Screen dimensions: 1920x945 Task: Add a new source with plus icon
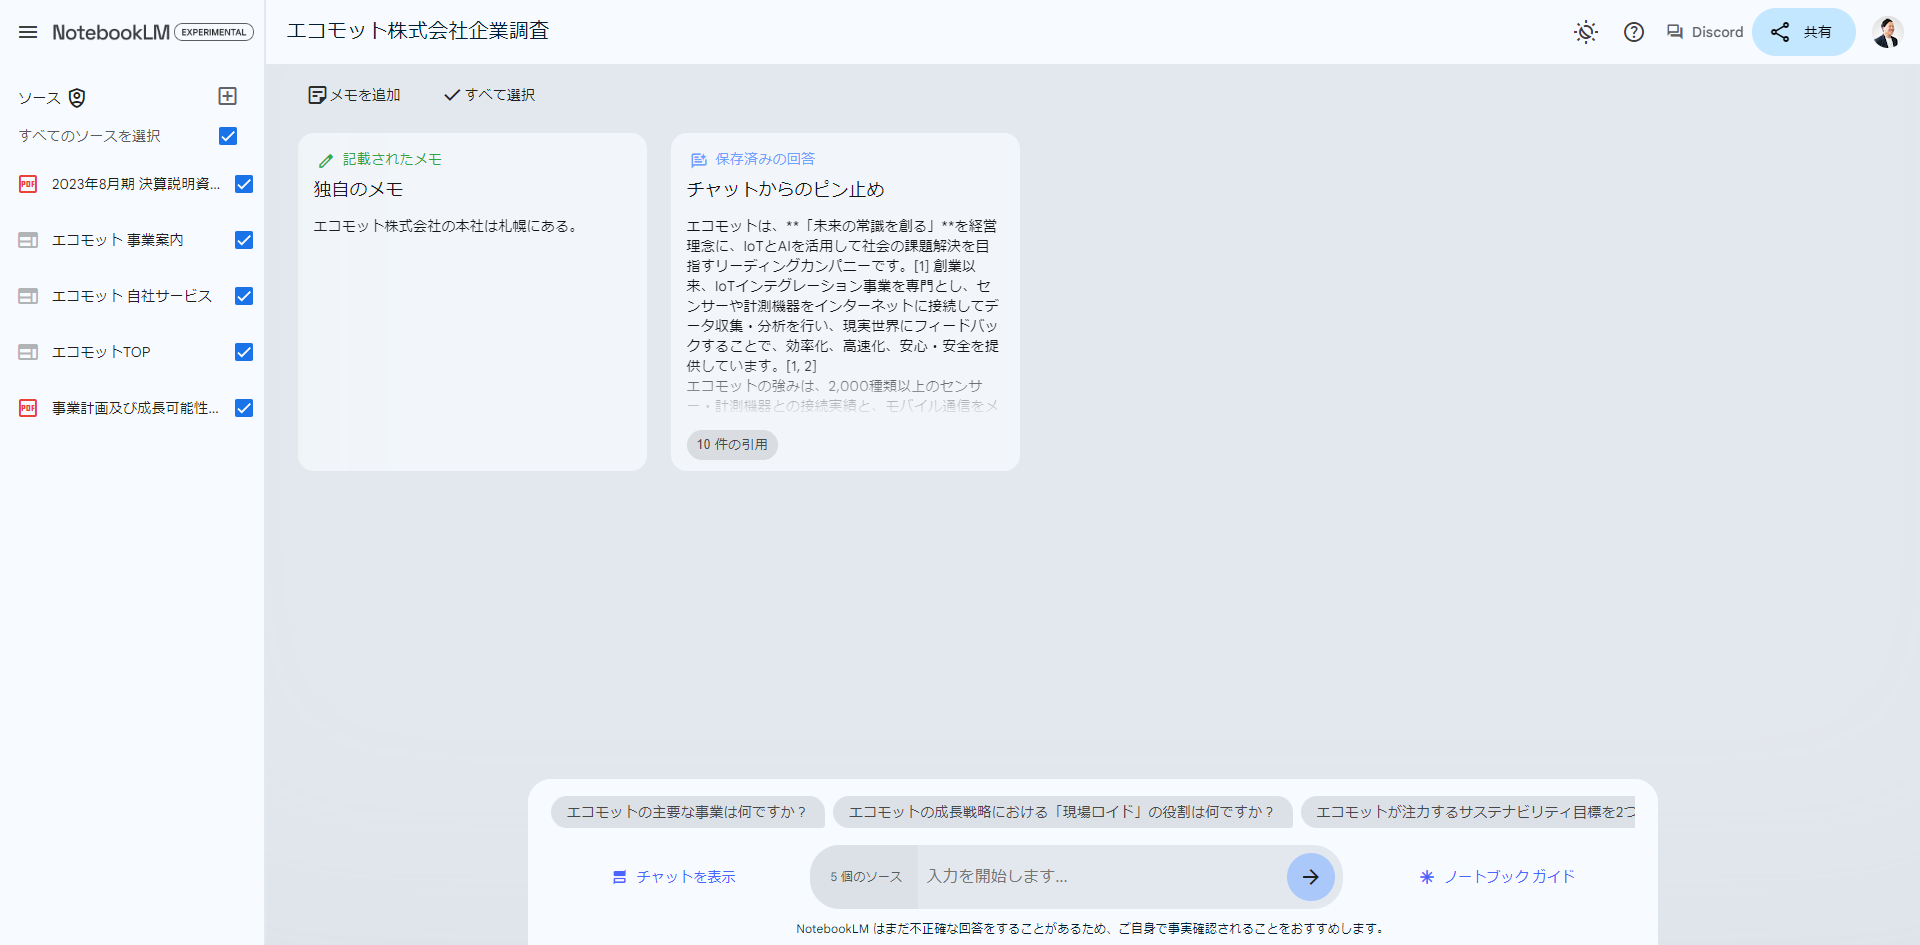click(227, 96)
